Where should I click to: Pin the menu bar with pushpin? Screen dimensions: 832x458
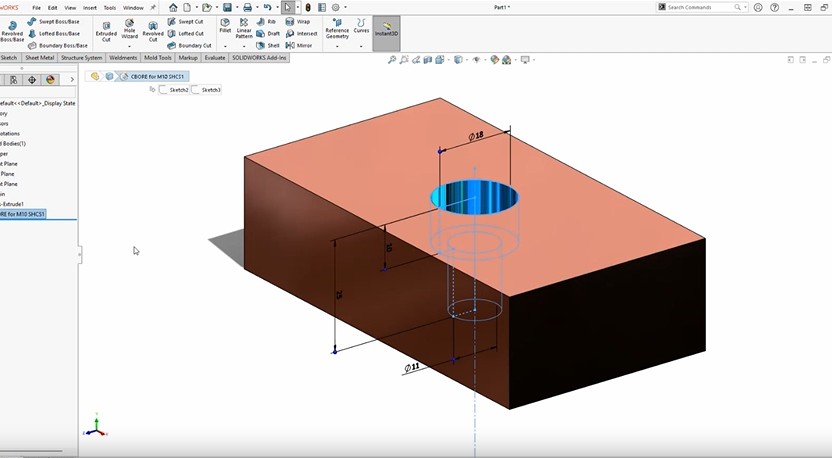pos(153,7)
